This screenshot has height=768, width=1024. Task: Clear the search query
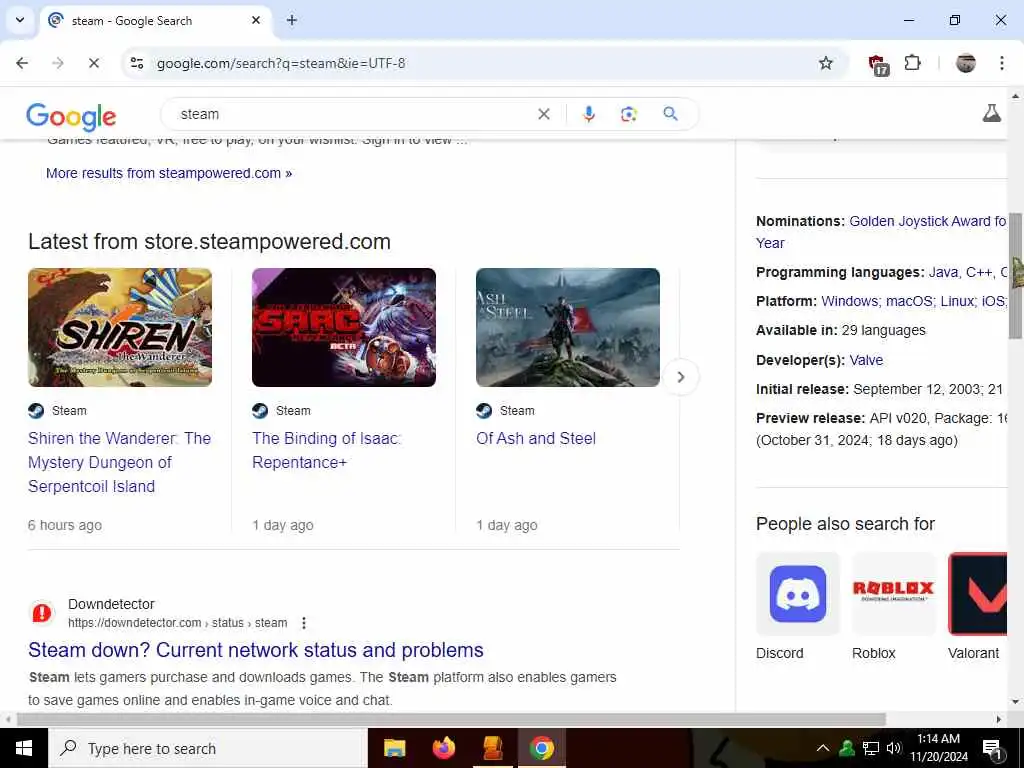pos(543,114)
